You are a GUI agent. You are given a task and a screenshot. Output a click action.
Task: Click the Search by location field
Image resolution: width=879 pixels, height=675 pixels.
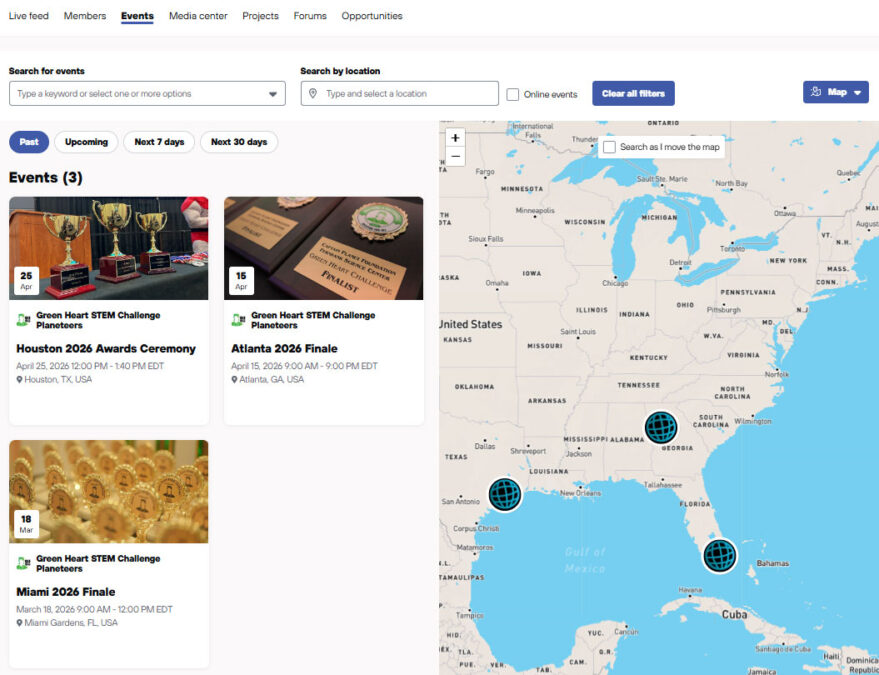(x=399, y=94)
